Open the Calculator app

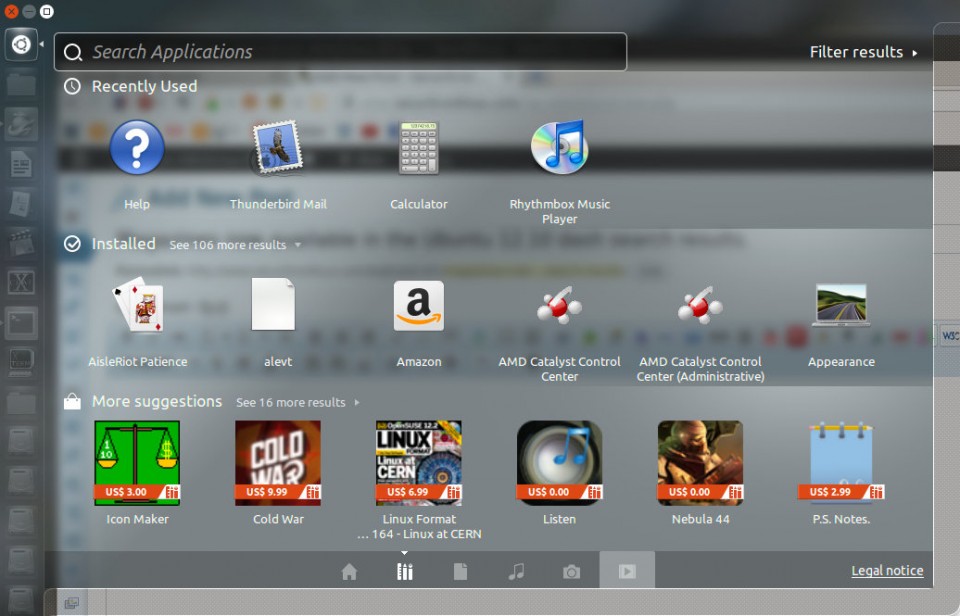419,148
